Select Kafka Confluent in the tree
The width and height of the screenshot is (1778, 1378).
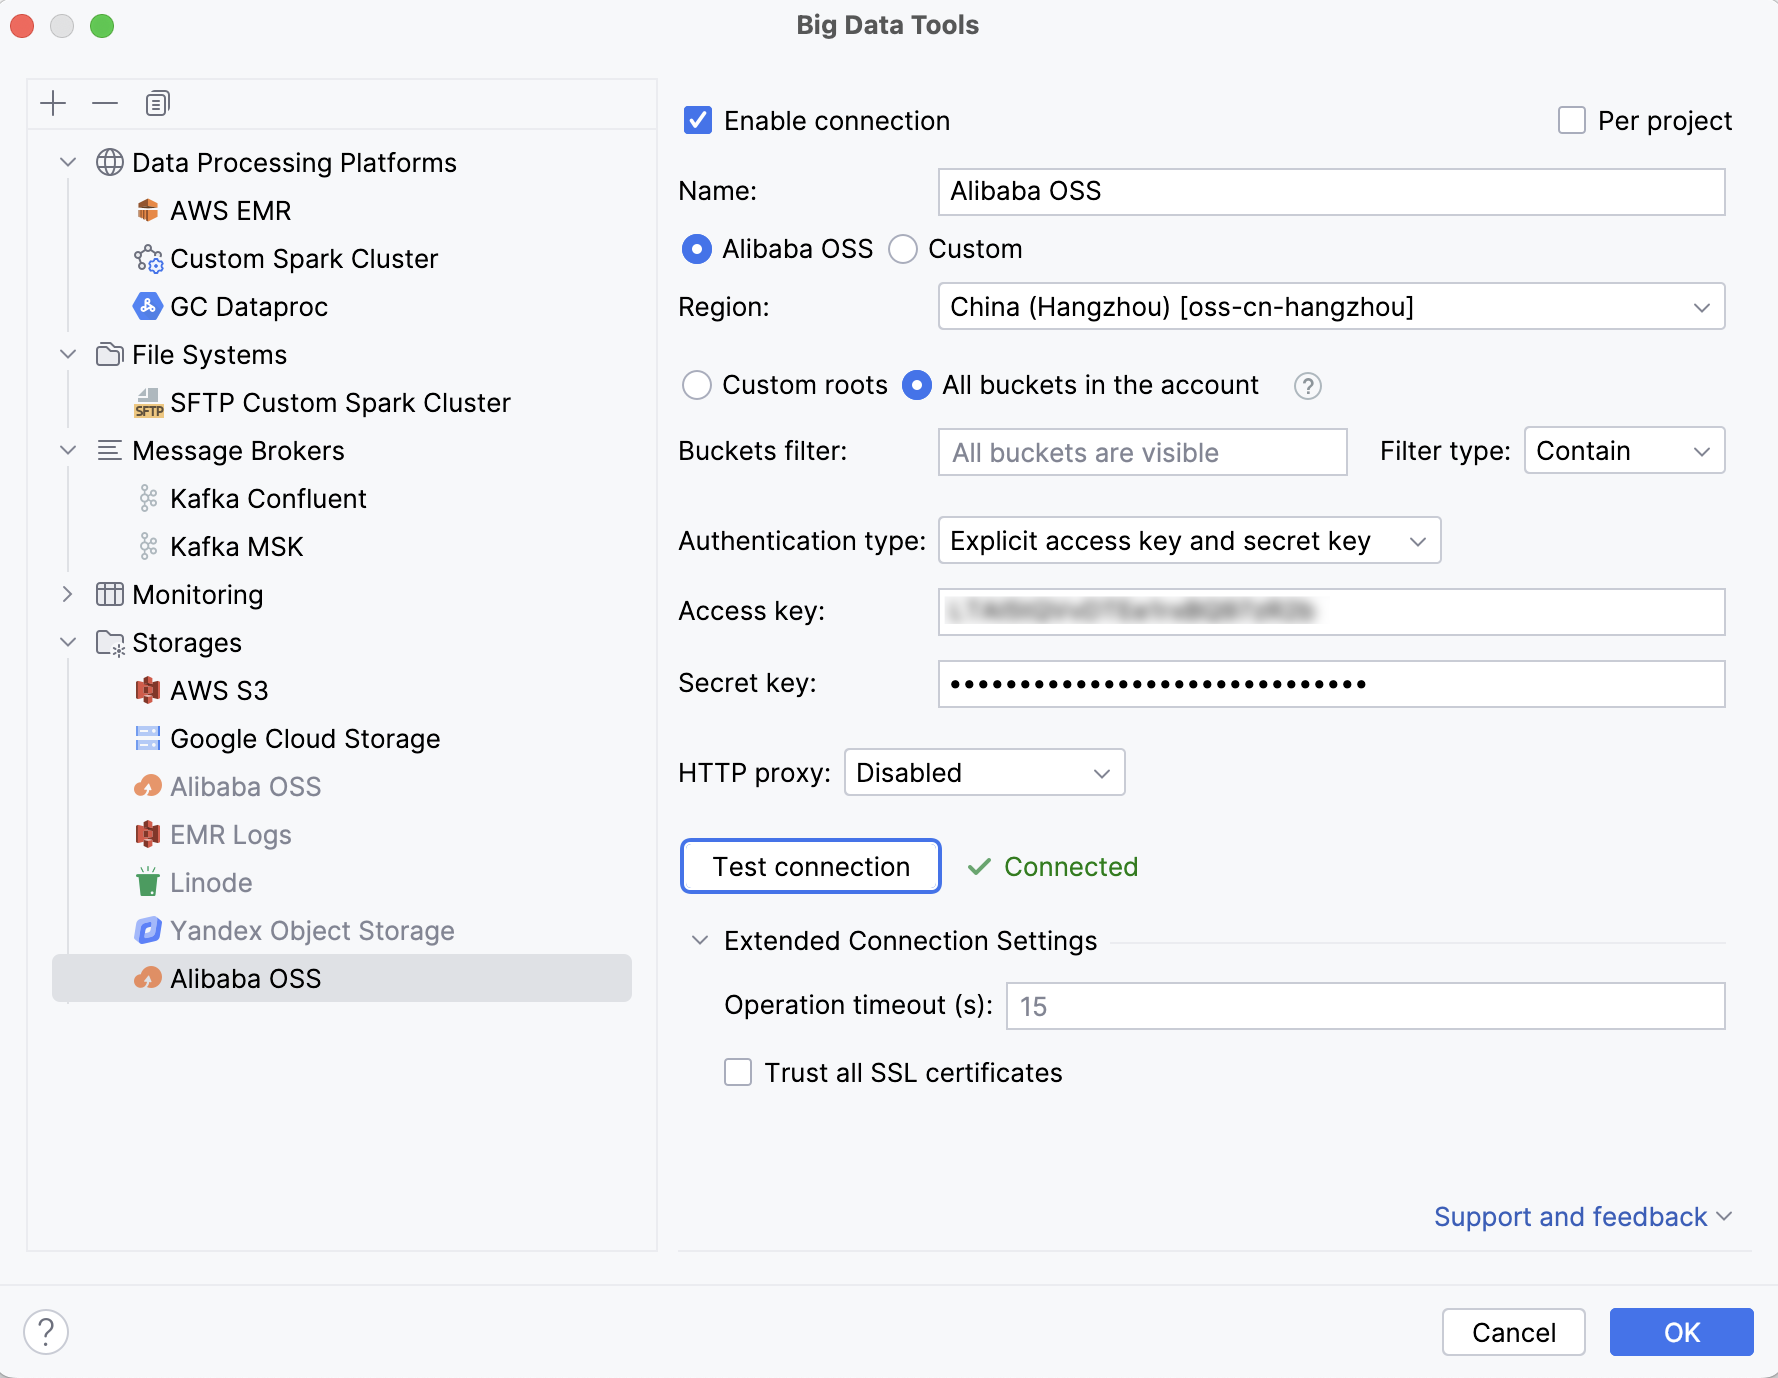click(x=268, y=498)
